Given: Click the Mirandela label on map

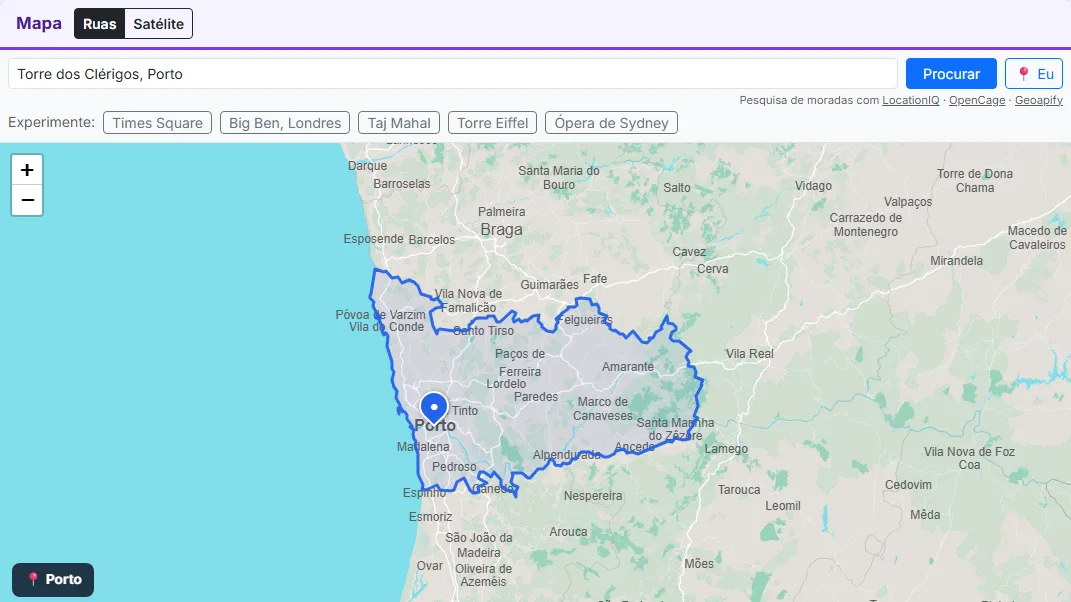Looking at the screenshot, I should point(956,261).
